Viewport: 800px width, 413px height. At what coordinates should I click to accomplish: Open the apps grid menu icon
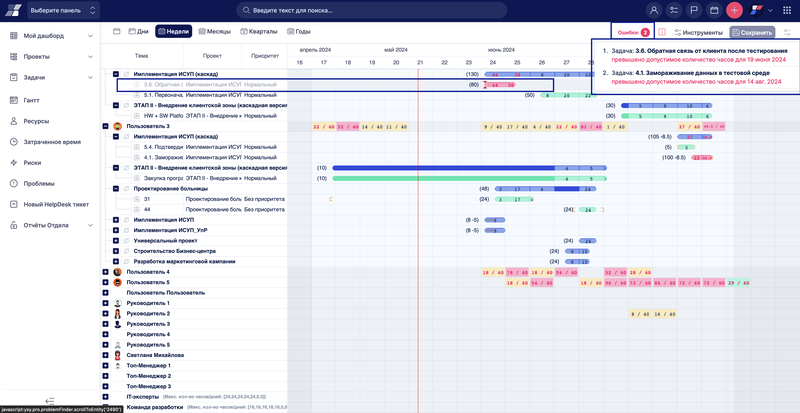[x=787, y=10]
